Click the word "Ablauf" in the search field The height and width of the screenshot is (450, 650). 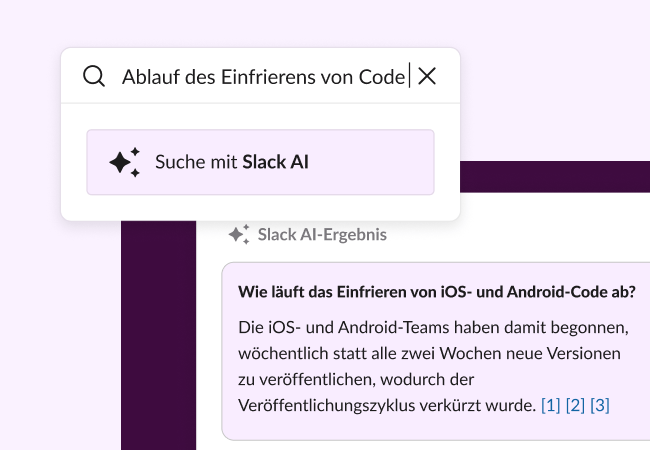[x=150, y=76]
